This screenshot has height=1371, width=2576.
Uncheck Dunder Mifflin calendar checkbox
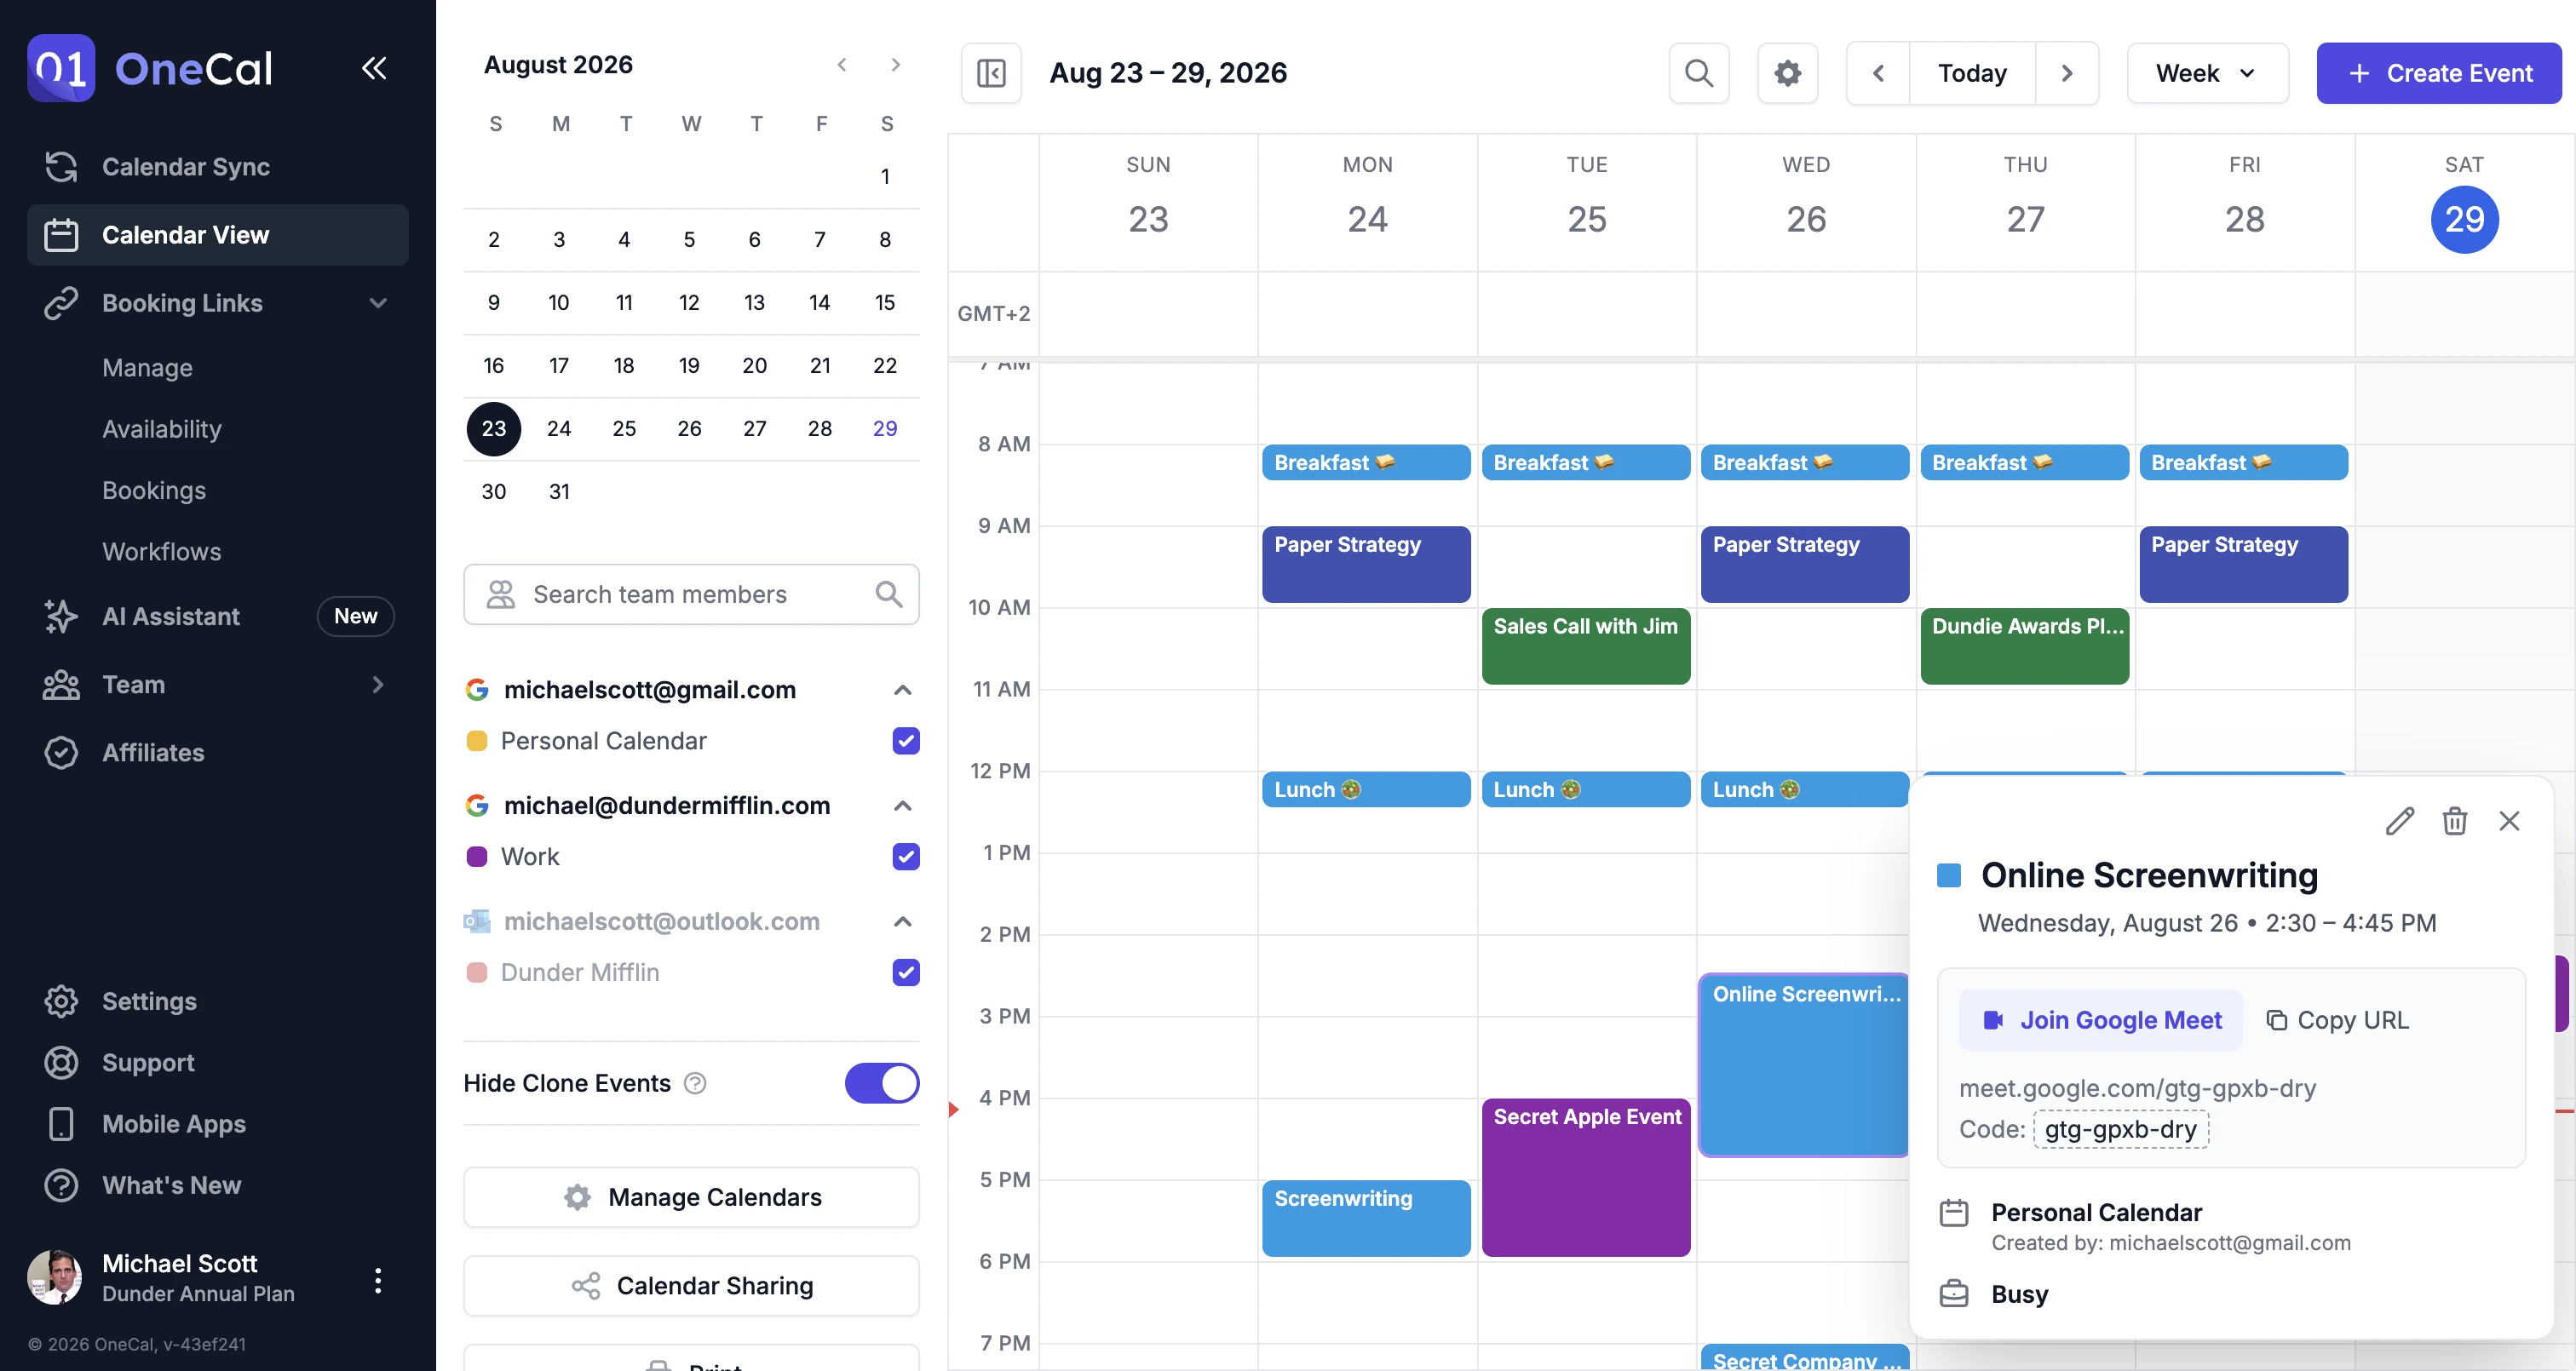pos(905,973)
